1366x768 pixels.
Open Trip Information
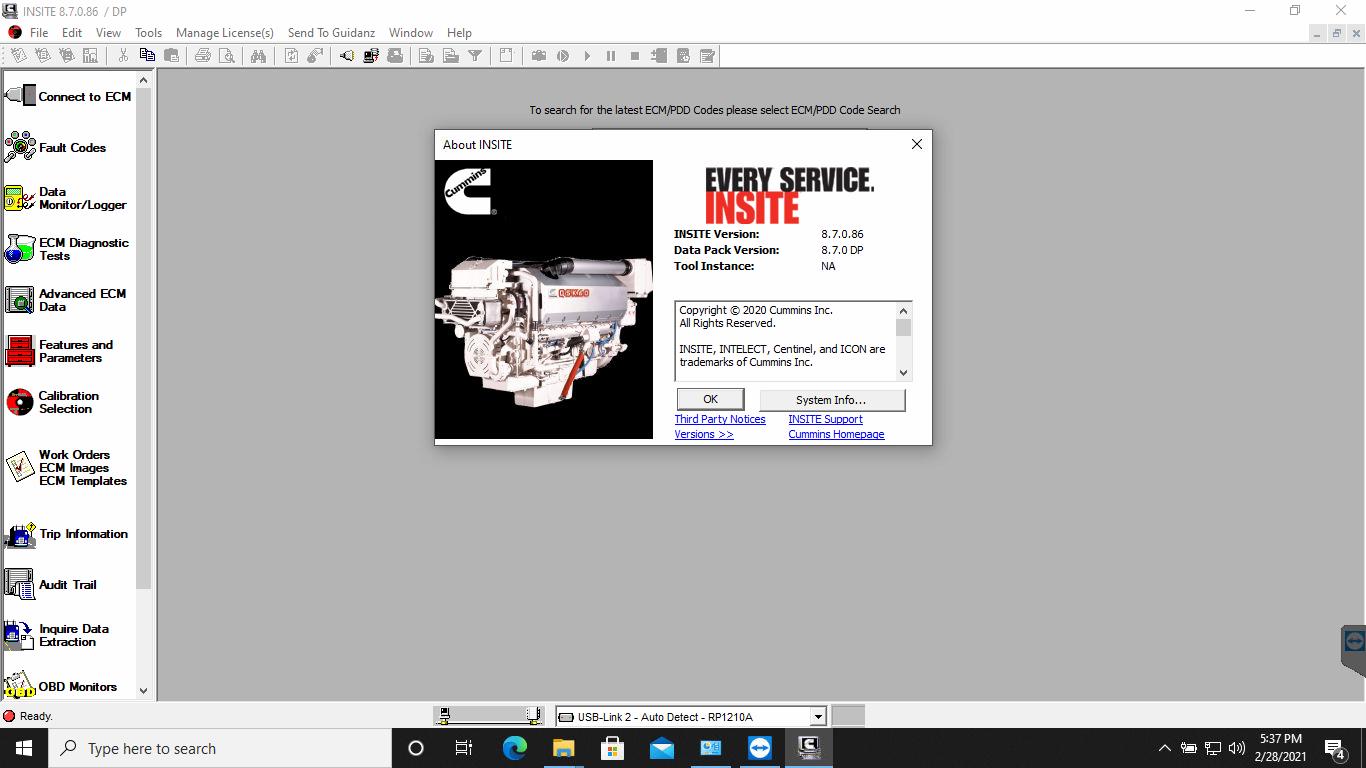(66, 534)
